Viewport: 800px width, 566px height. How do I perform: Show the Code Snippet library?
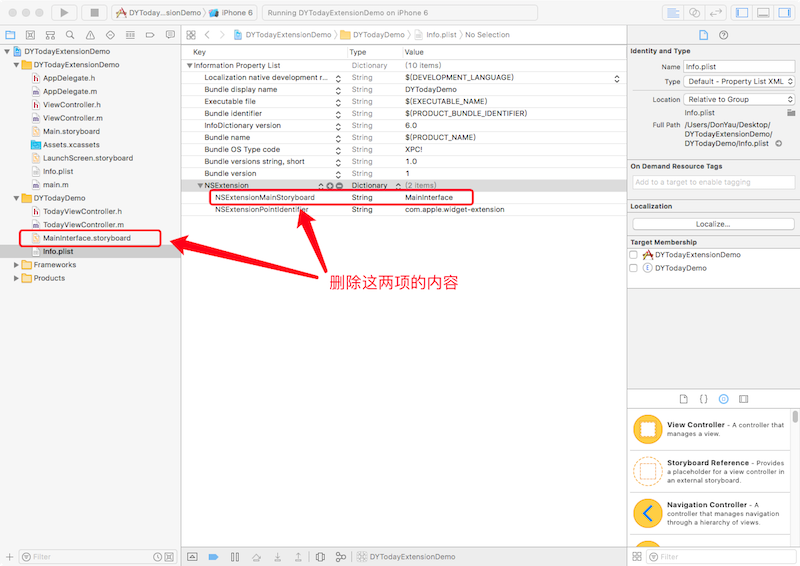(x=704, y=399)
